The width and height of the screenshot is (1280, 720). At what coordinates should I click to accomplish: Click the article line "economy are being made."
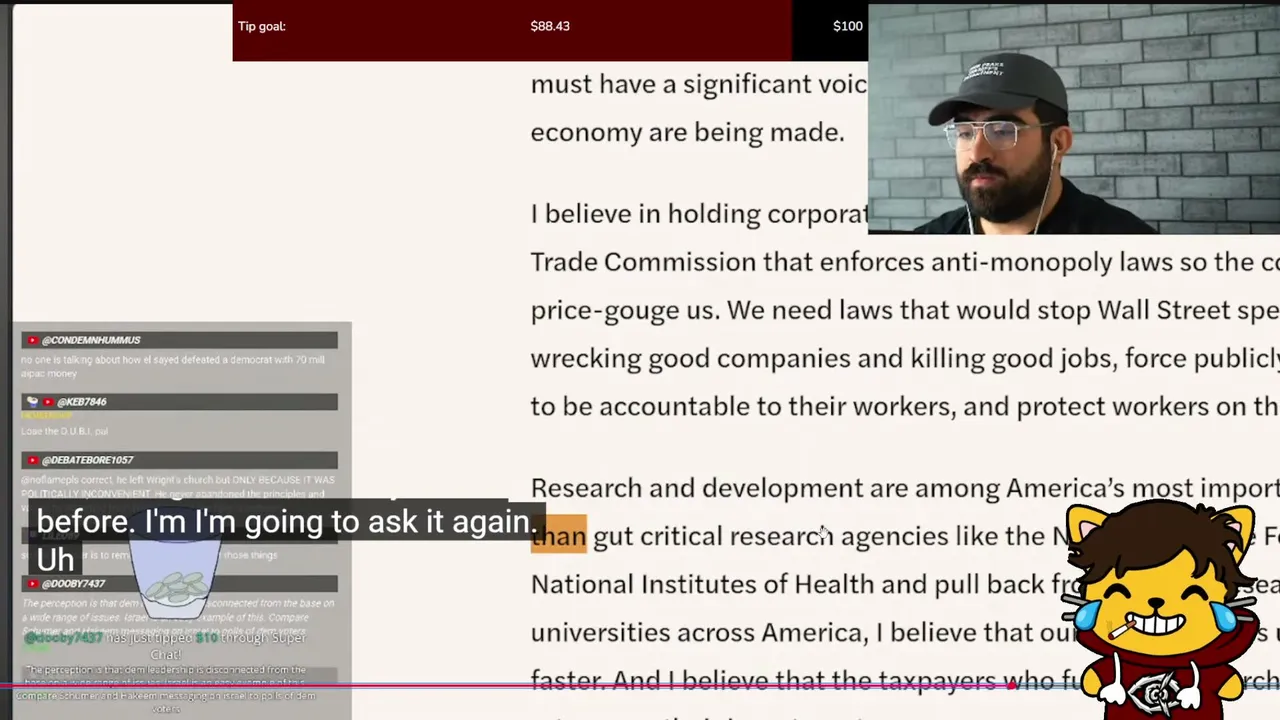[x=687, y=132]
